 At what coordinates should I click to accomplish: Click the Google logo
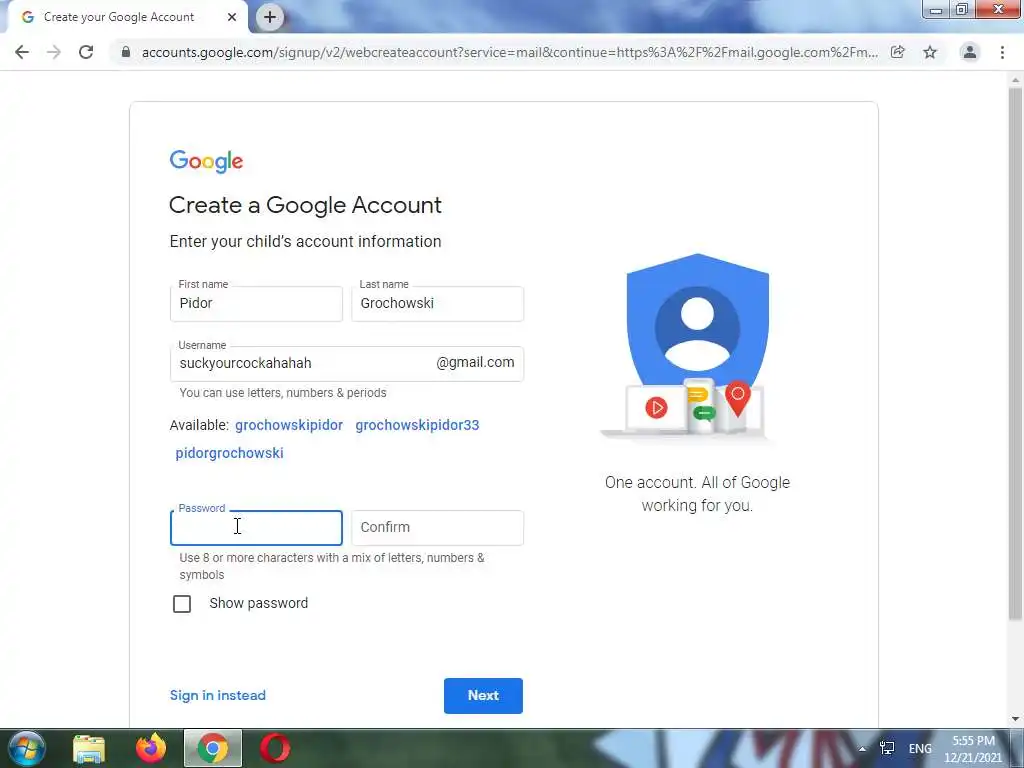click(x=206, y=161)
